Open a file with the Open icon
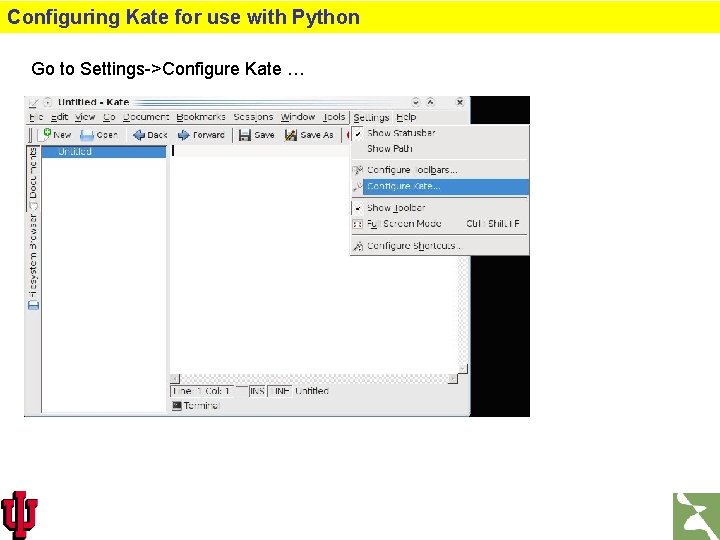This screenshot has width=720, height=540. (87, 135)
